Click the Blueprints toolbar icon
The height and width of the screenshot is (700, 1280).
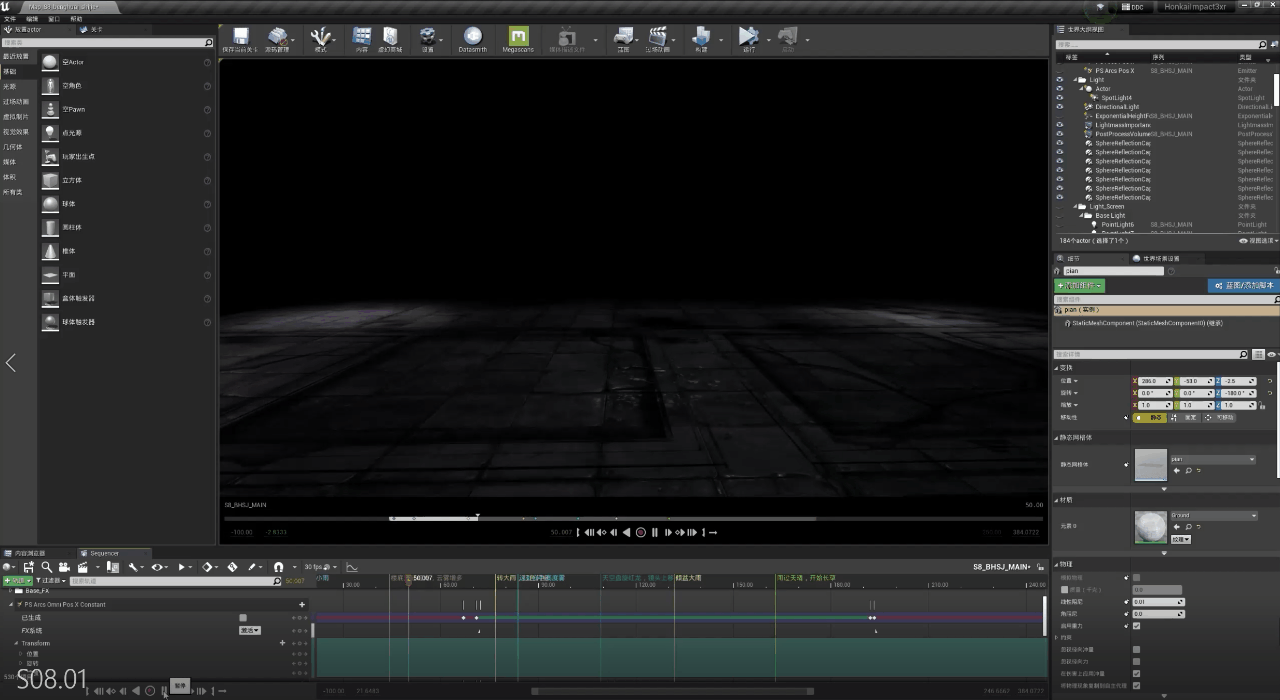623,37
